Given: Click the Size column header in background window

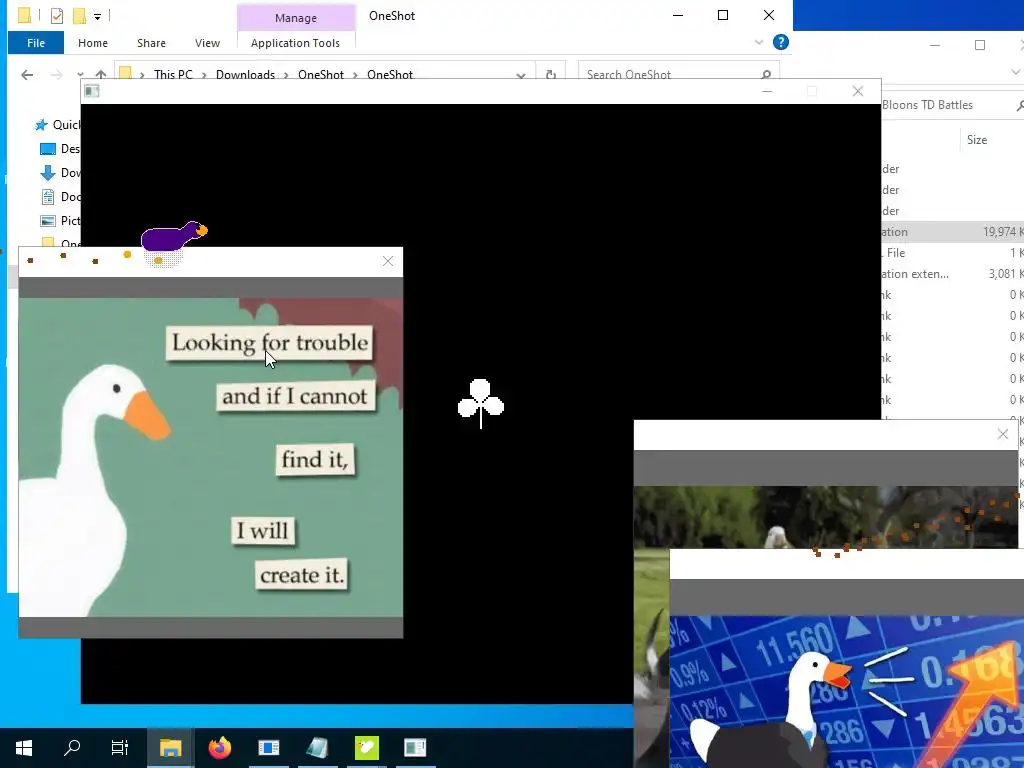Looking at the screenshot, I should point(977,140).
